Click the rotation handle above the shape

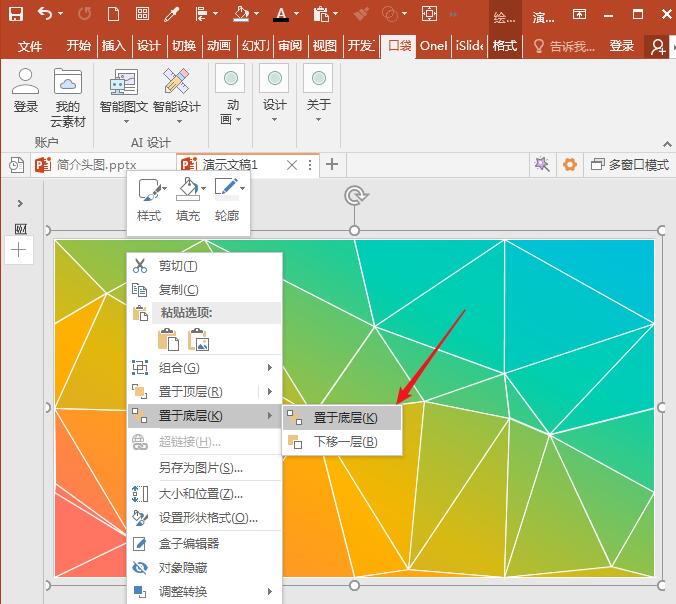(x=354, y=195)
